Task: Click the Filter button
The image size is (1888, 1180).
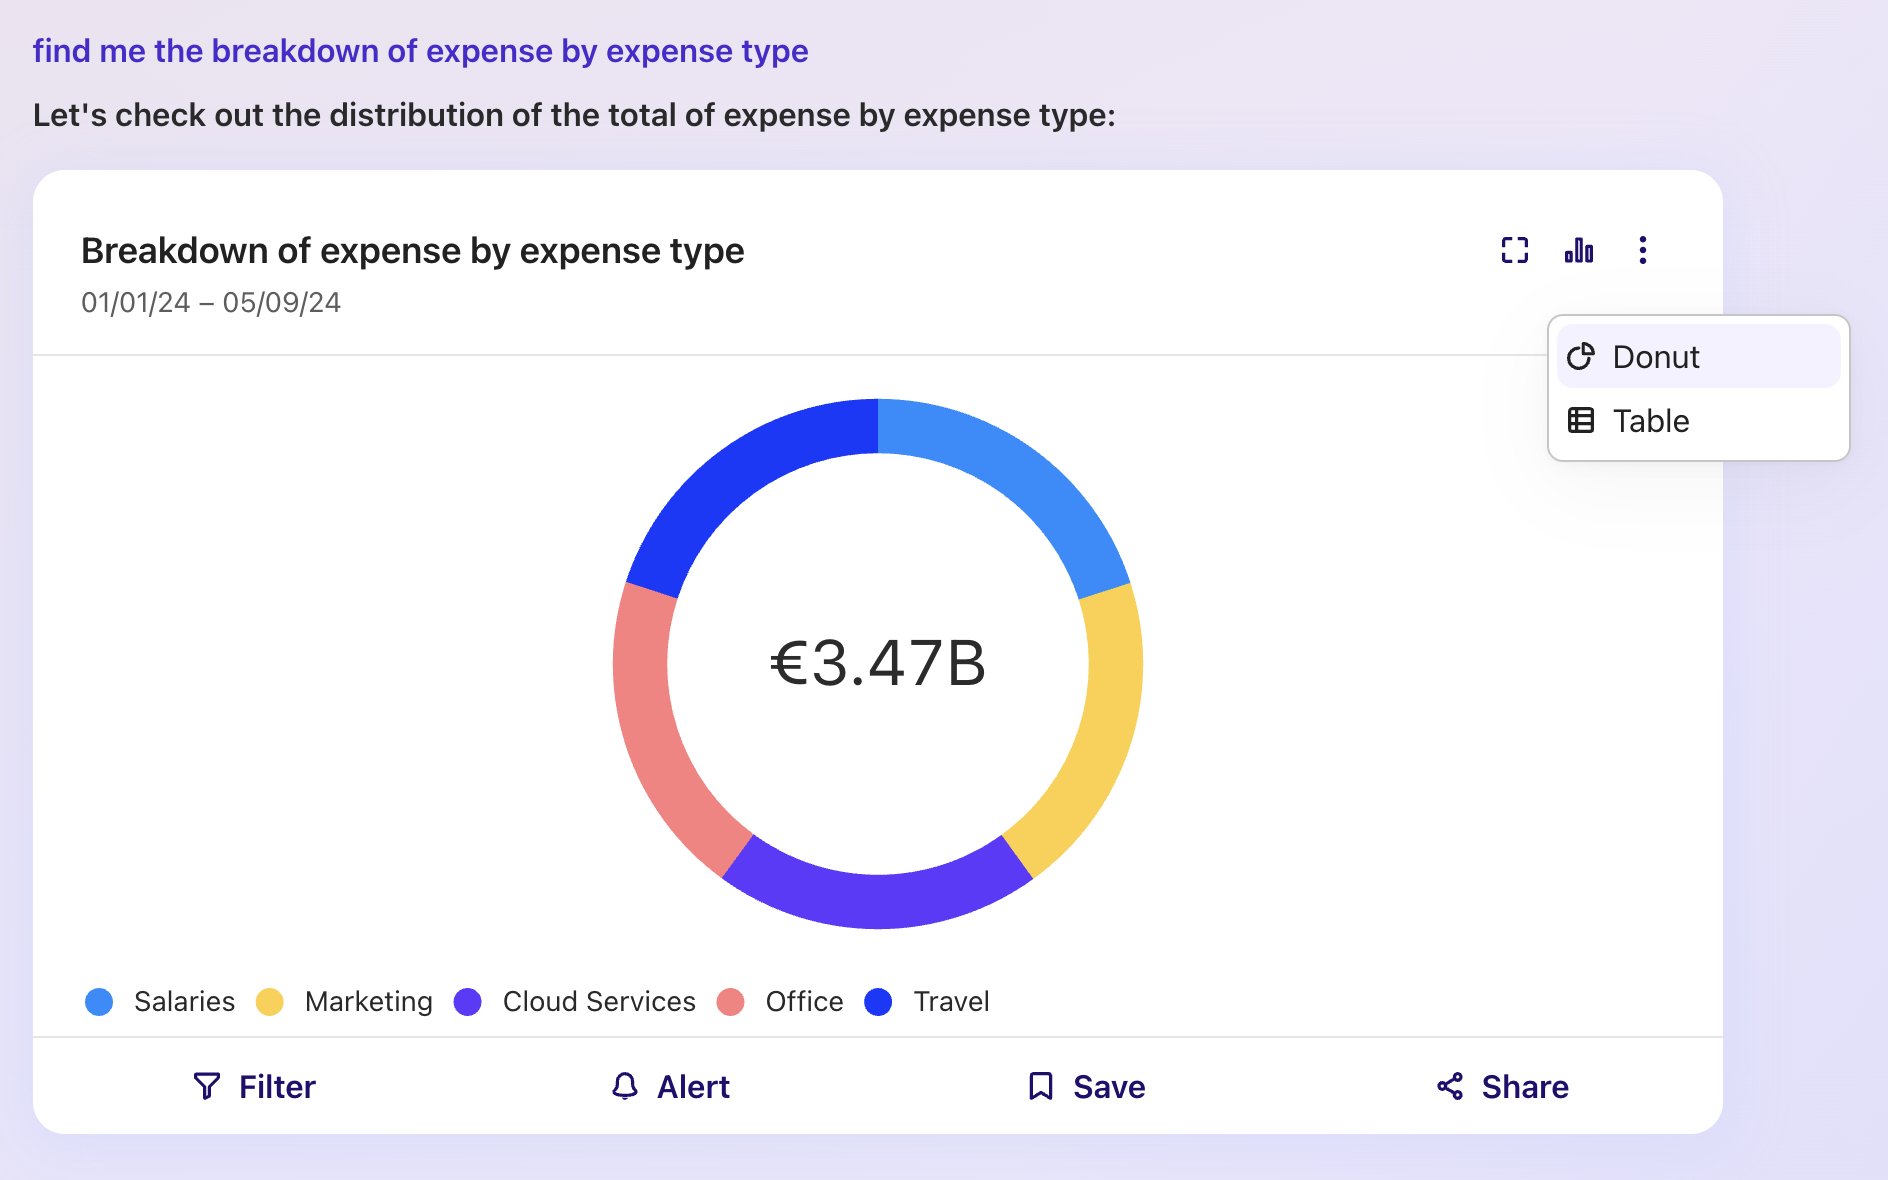Action: click(x=254, y=1086)
